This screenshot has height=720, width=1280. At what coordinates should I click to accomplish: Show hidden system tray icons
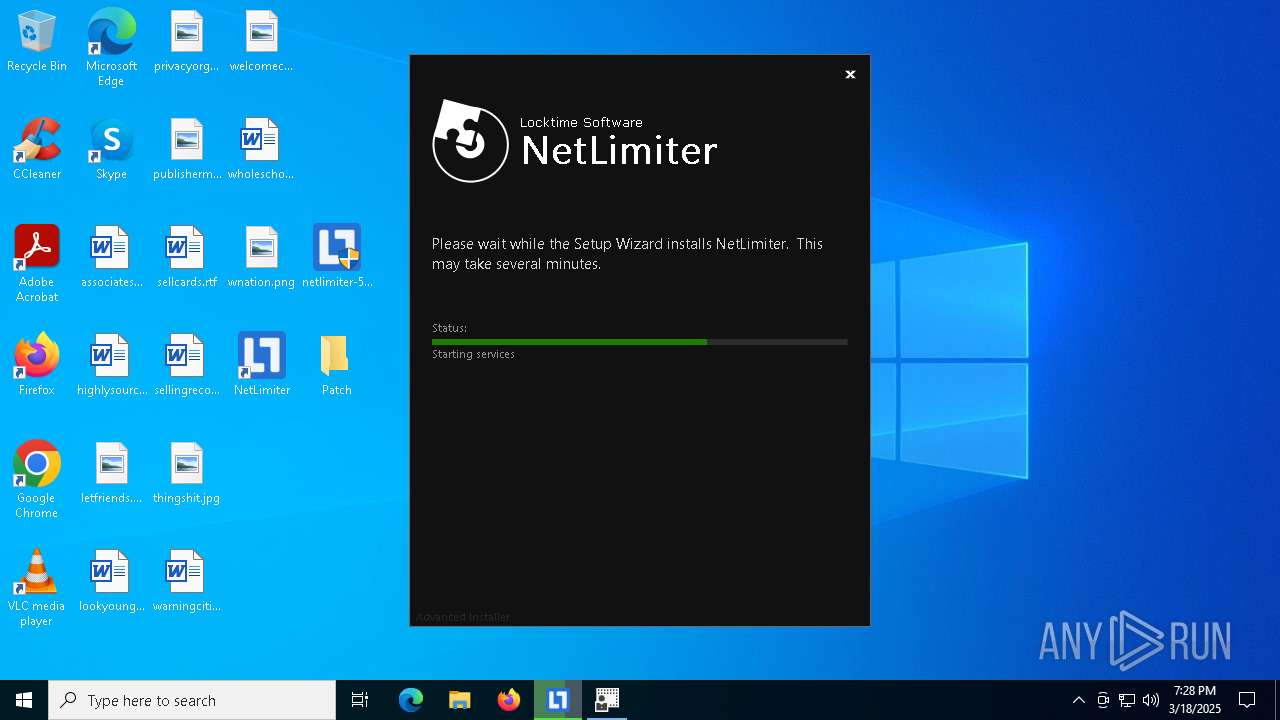[x=1078, y=700]
